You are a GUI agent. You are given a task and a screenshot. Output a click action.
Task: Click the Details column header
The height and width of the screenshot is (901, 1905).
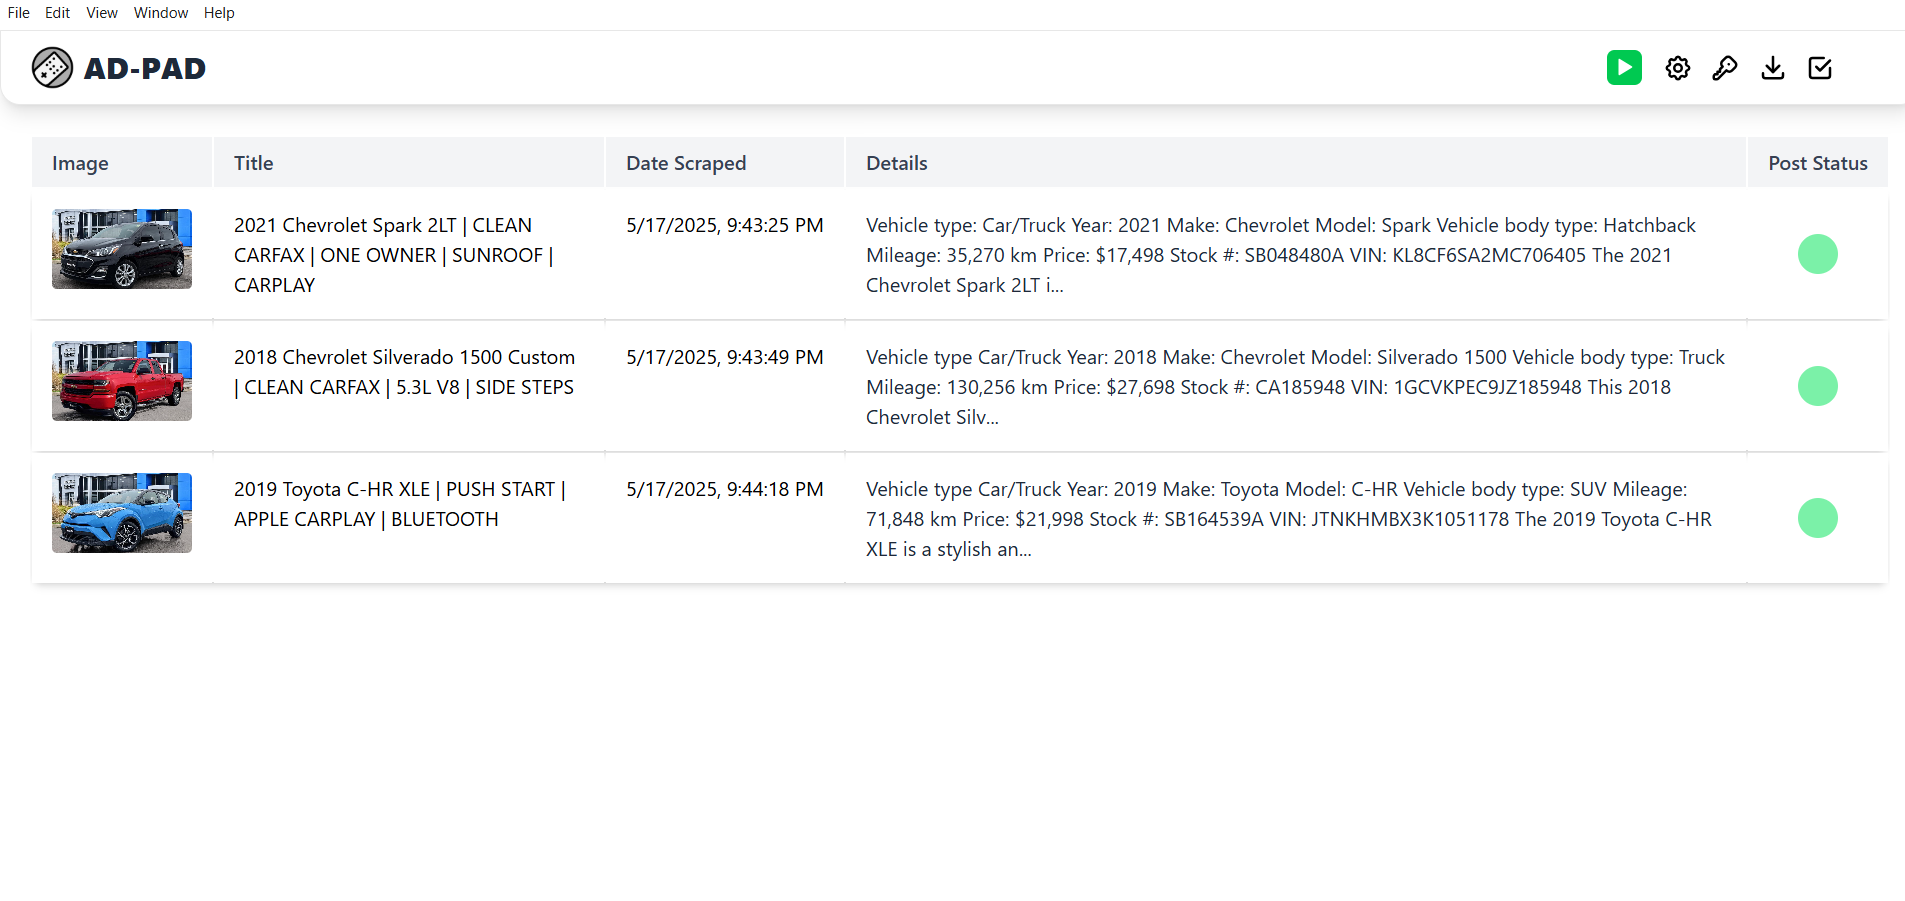tap(1296, 163)
